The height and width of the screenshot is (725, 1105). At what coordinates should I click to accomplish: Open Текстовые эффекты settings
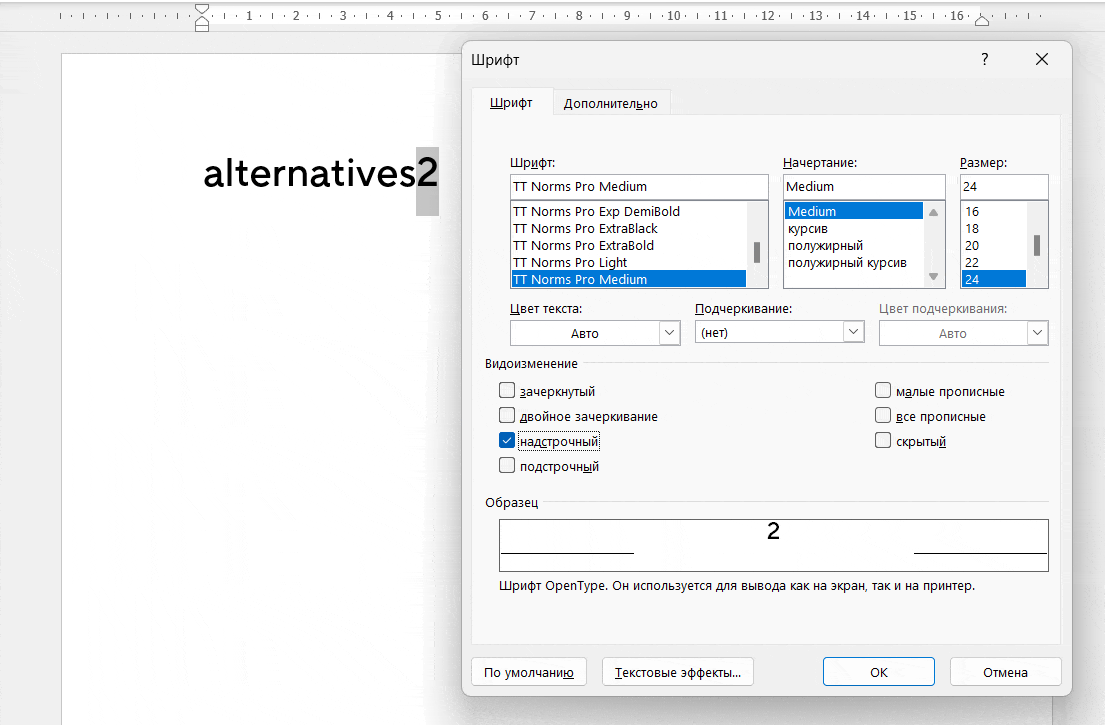pyautogui.click(x=678, y=672)
